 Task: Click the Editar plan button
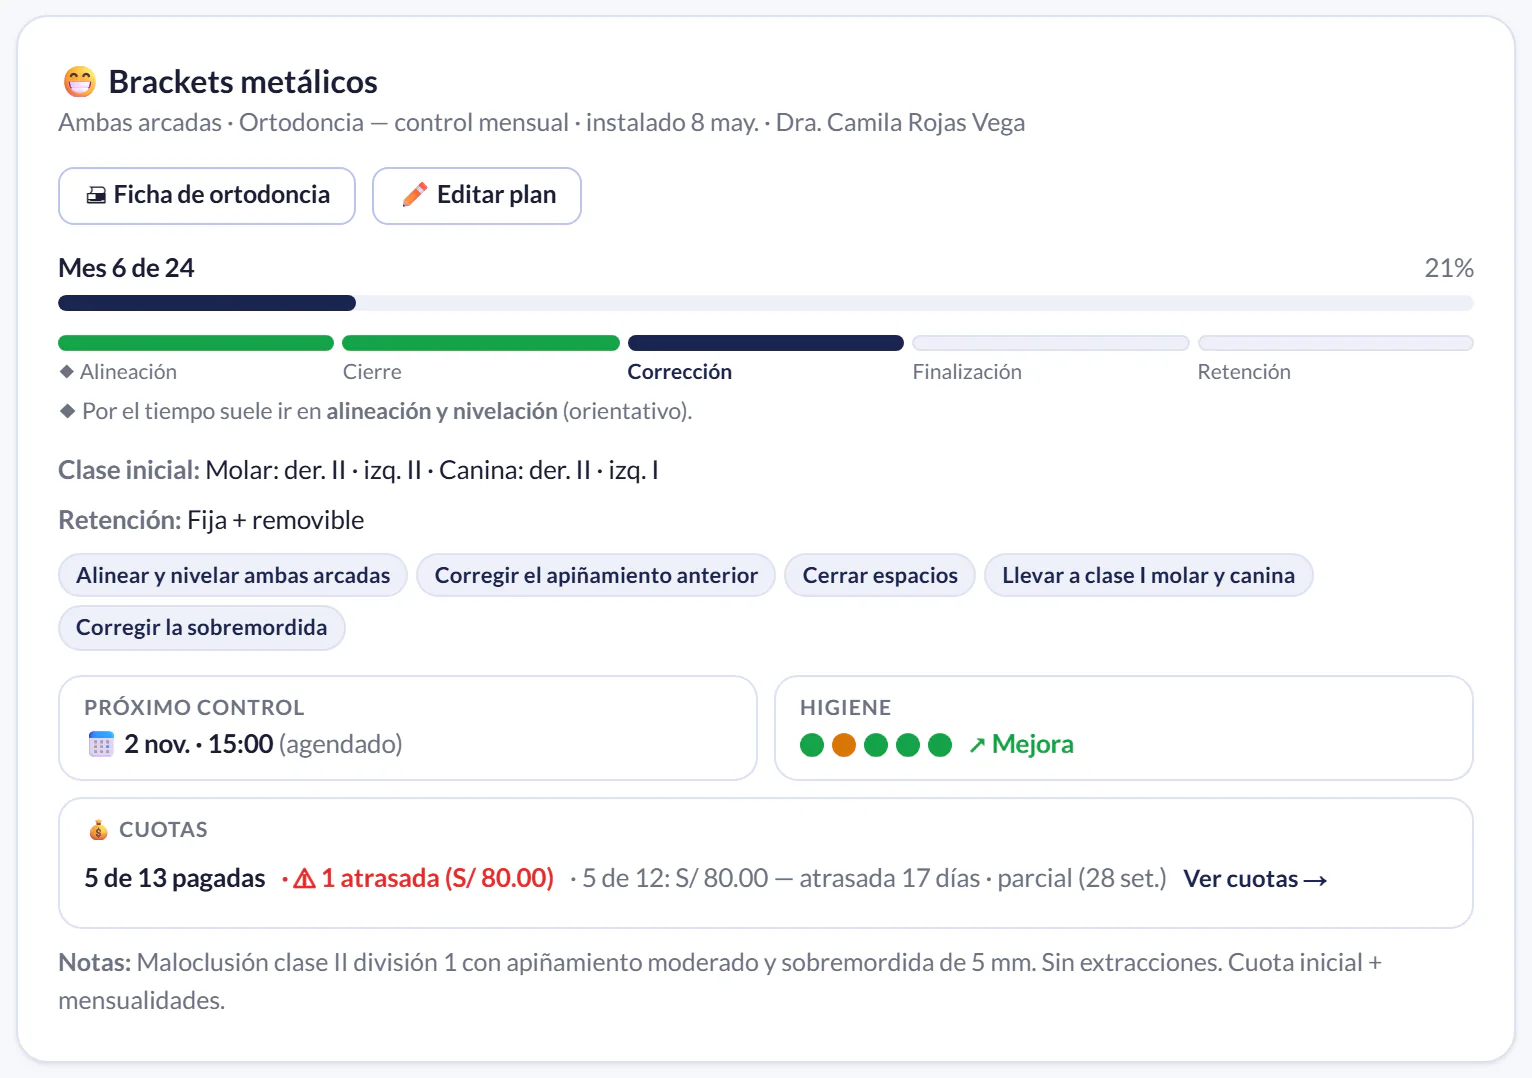477,196
